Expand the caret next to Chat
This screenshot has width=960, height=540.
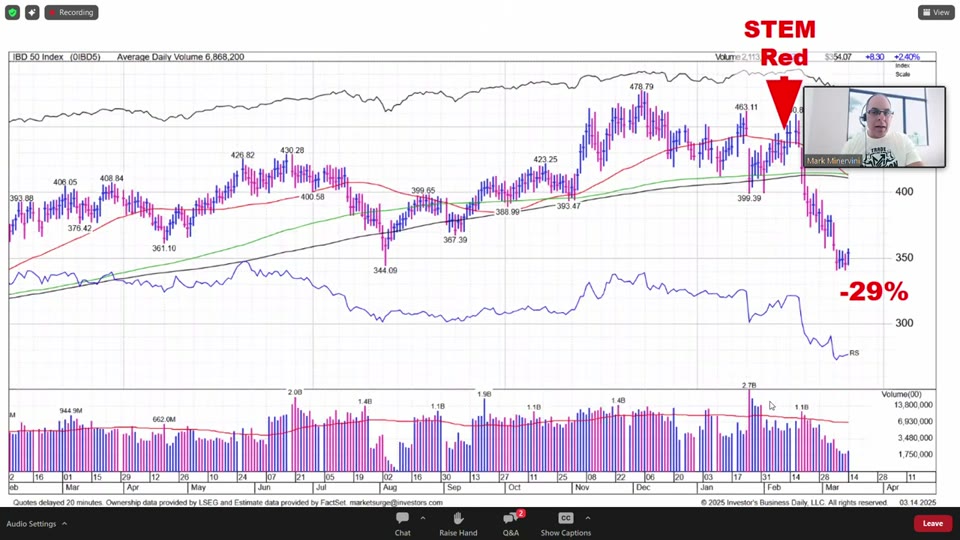tap(422, 518)
